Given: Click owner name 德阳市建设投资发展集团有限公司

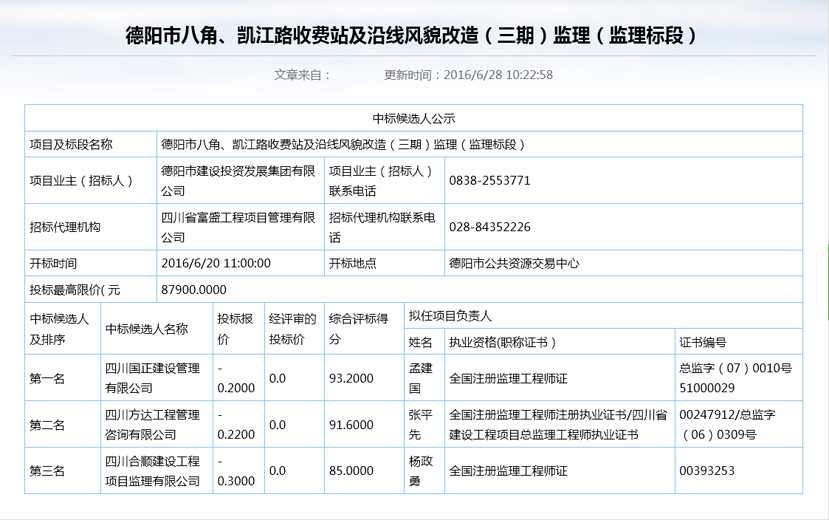Looking at the screenshot, I should click(238, 181).
